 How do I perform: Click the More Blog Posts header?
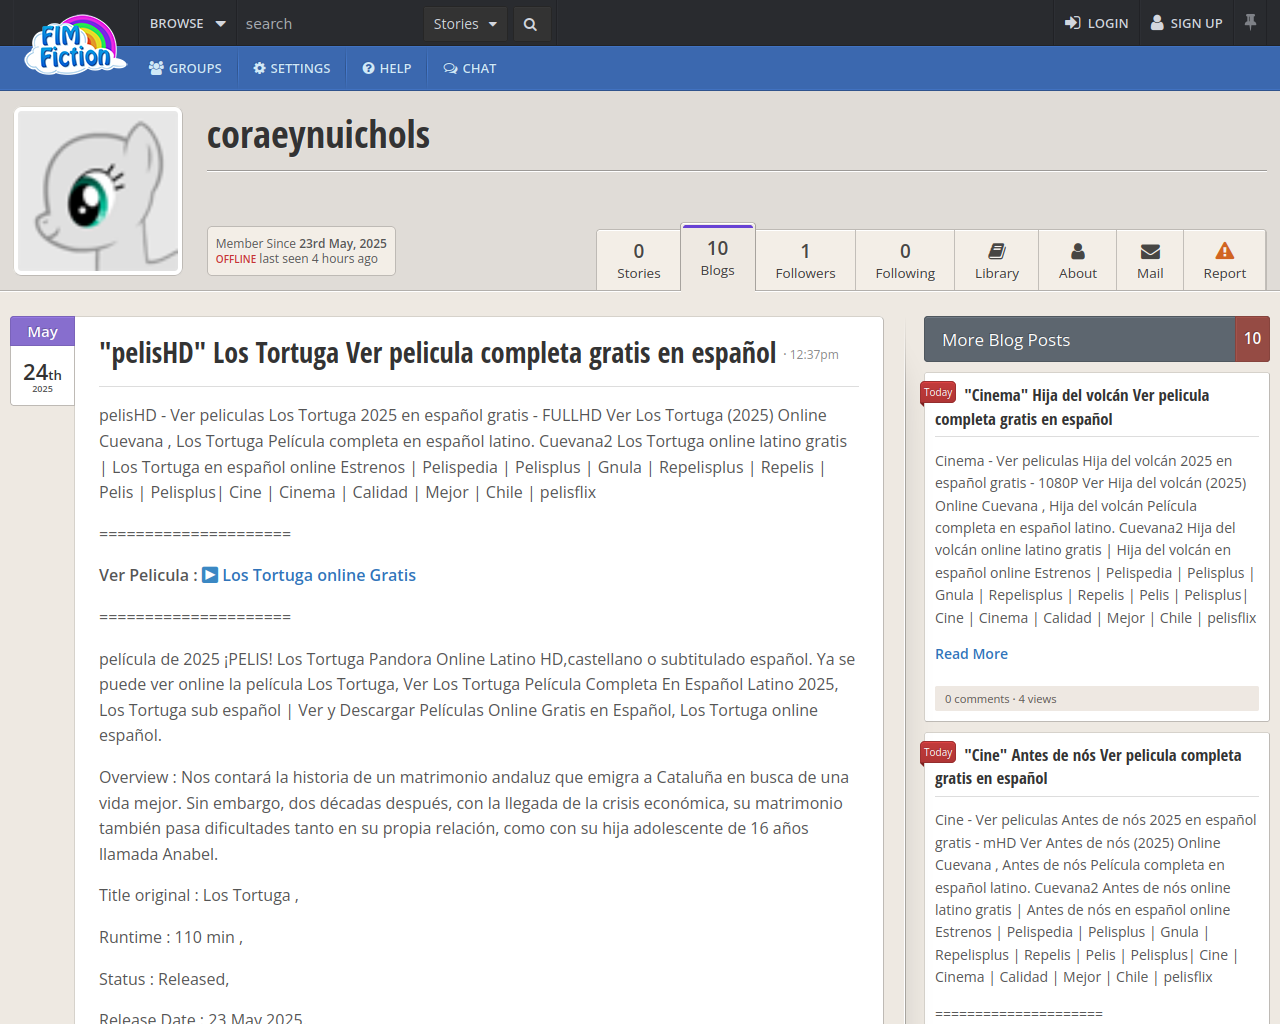(x=1080, y=339)
